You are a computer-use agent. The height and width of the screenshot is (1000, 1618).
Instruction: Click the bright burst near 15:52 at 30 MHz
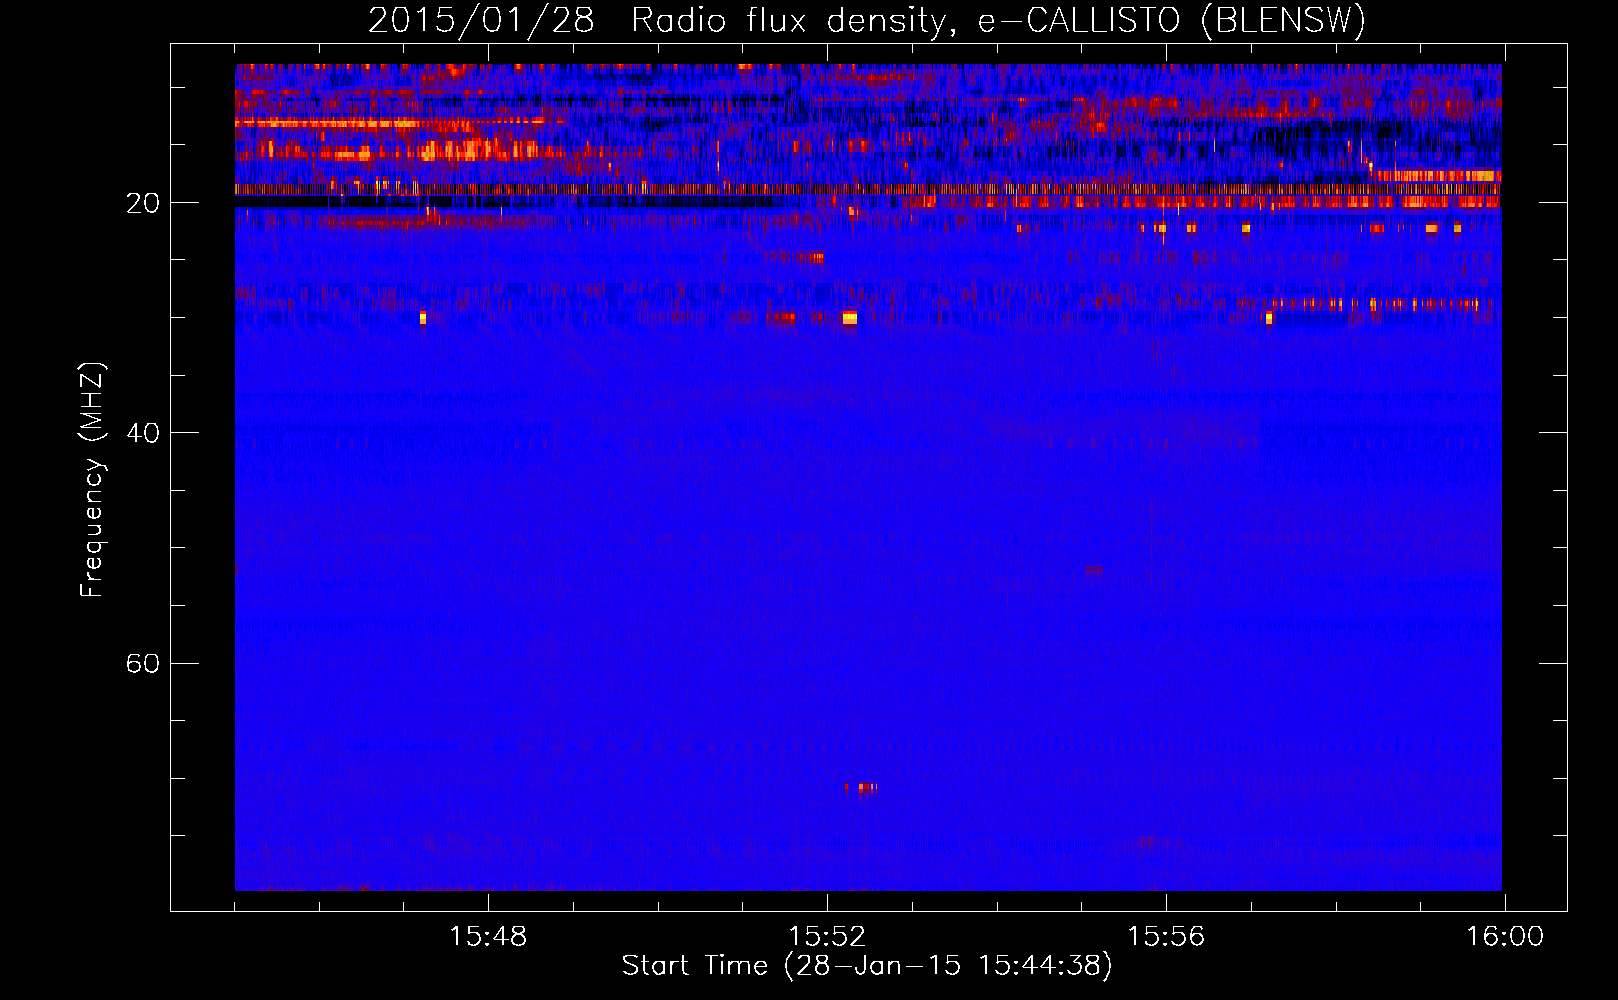(x=849, y=318)
